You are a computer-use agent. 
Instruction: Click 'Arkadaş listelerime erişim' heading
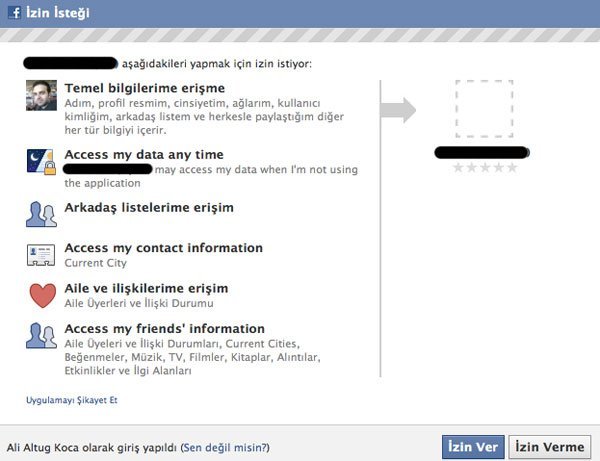pyautogui.click(x=149, y=208)
